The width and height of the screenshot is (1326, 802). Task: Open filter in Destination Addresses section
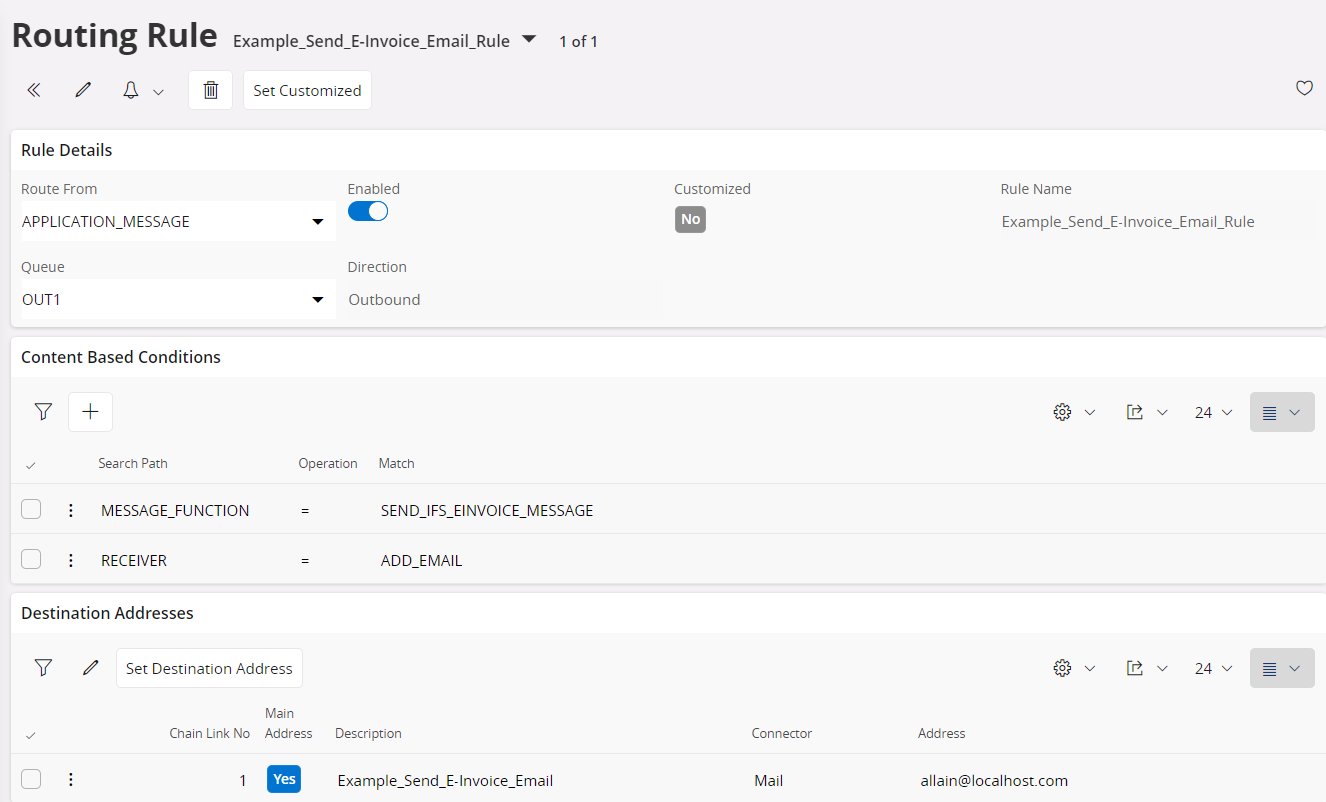[x=43, y=668]
